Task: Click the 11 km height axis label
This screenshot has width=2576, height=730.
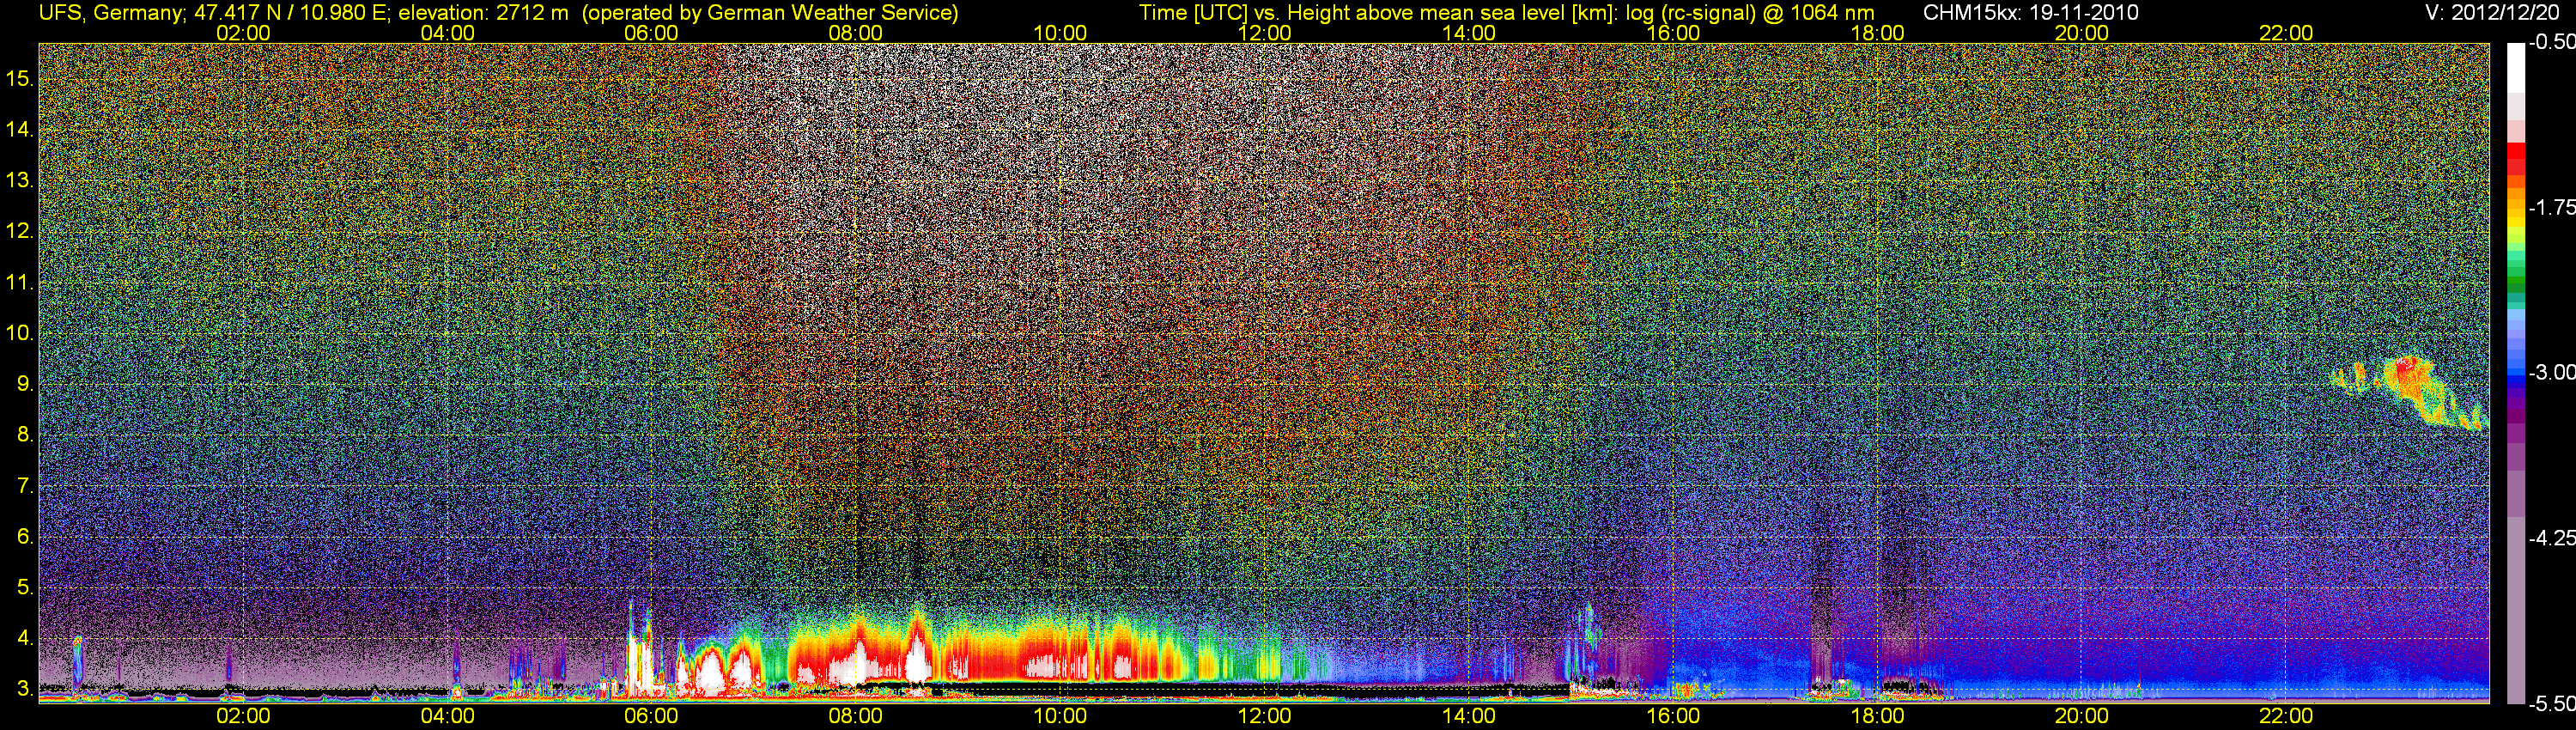Action: point(19,282)
